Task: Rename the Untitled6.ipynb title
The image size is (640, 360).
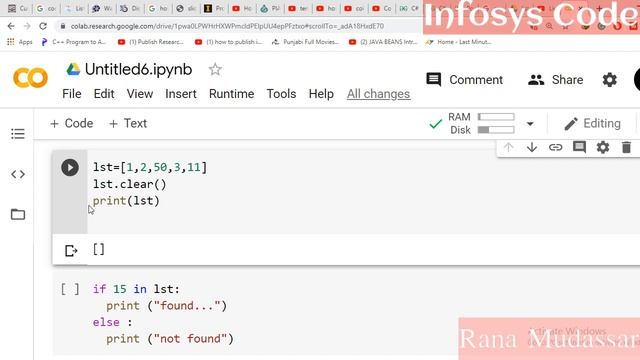Action: [138, 69]
